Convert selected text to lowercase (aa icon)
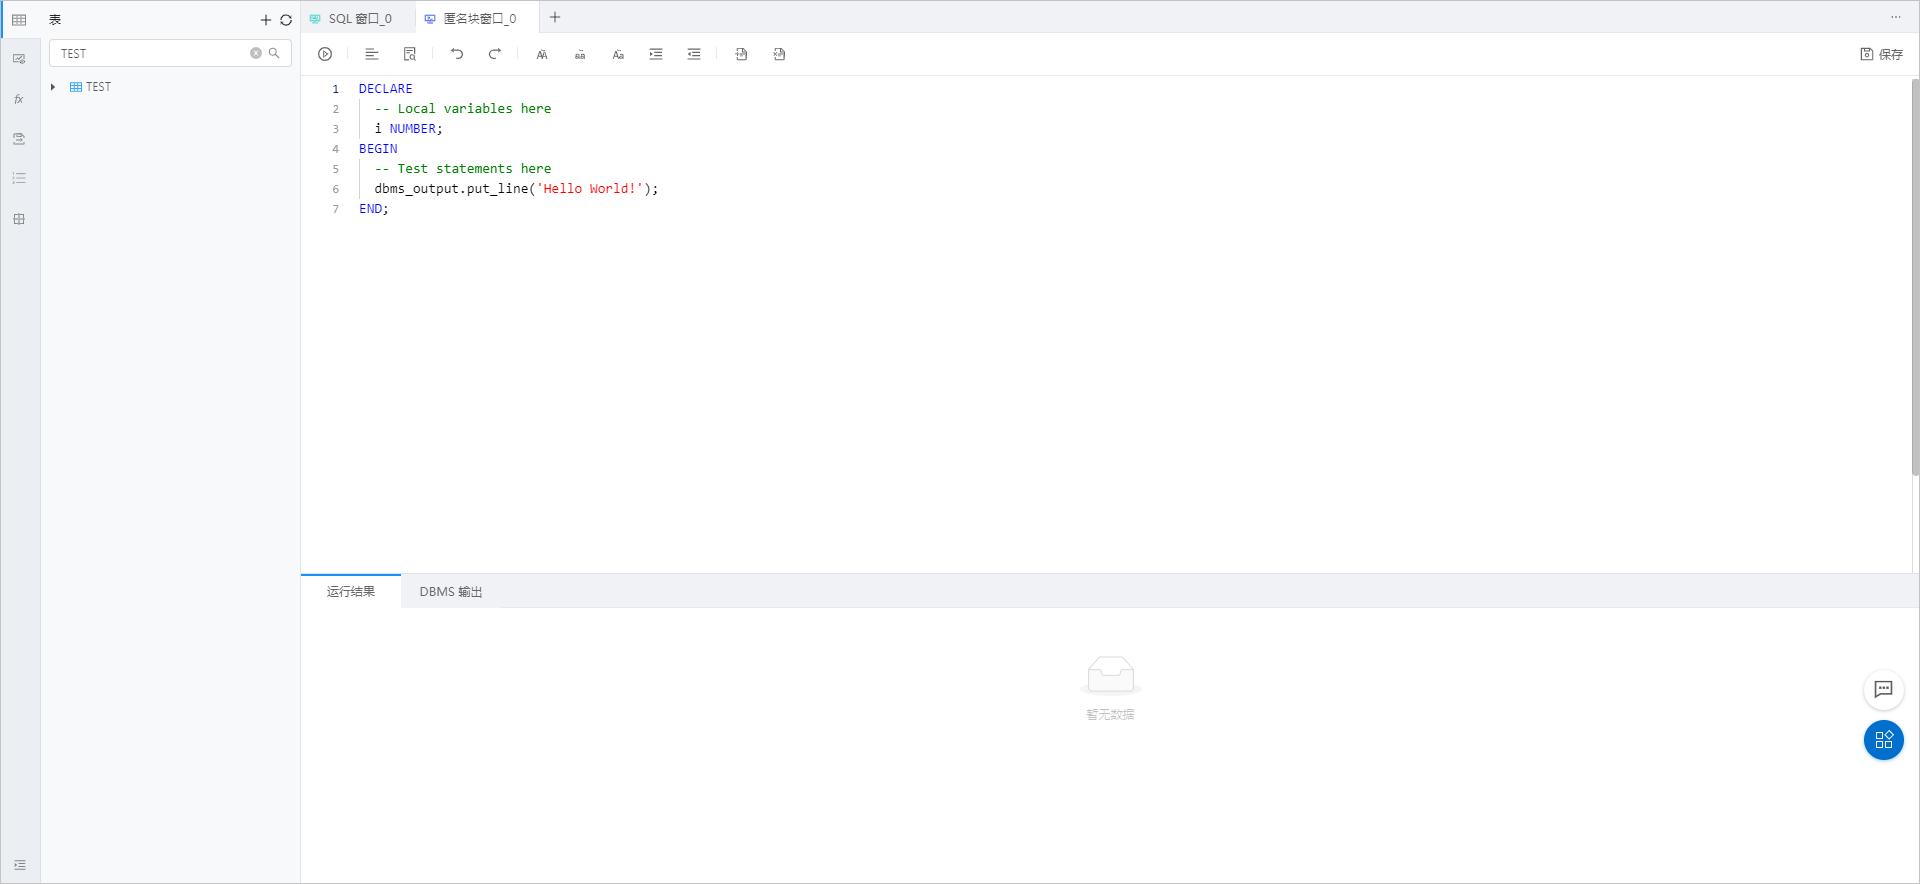The height and width of the screenshot is (884, 1920). pyautogui.click(x=580, y=54)
